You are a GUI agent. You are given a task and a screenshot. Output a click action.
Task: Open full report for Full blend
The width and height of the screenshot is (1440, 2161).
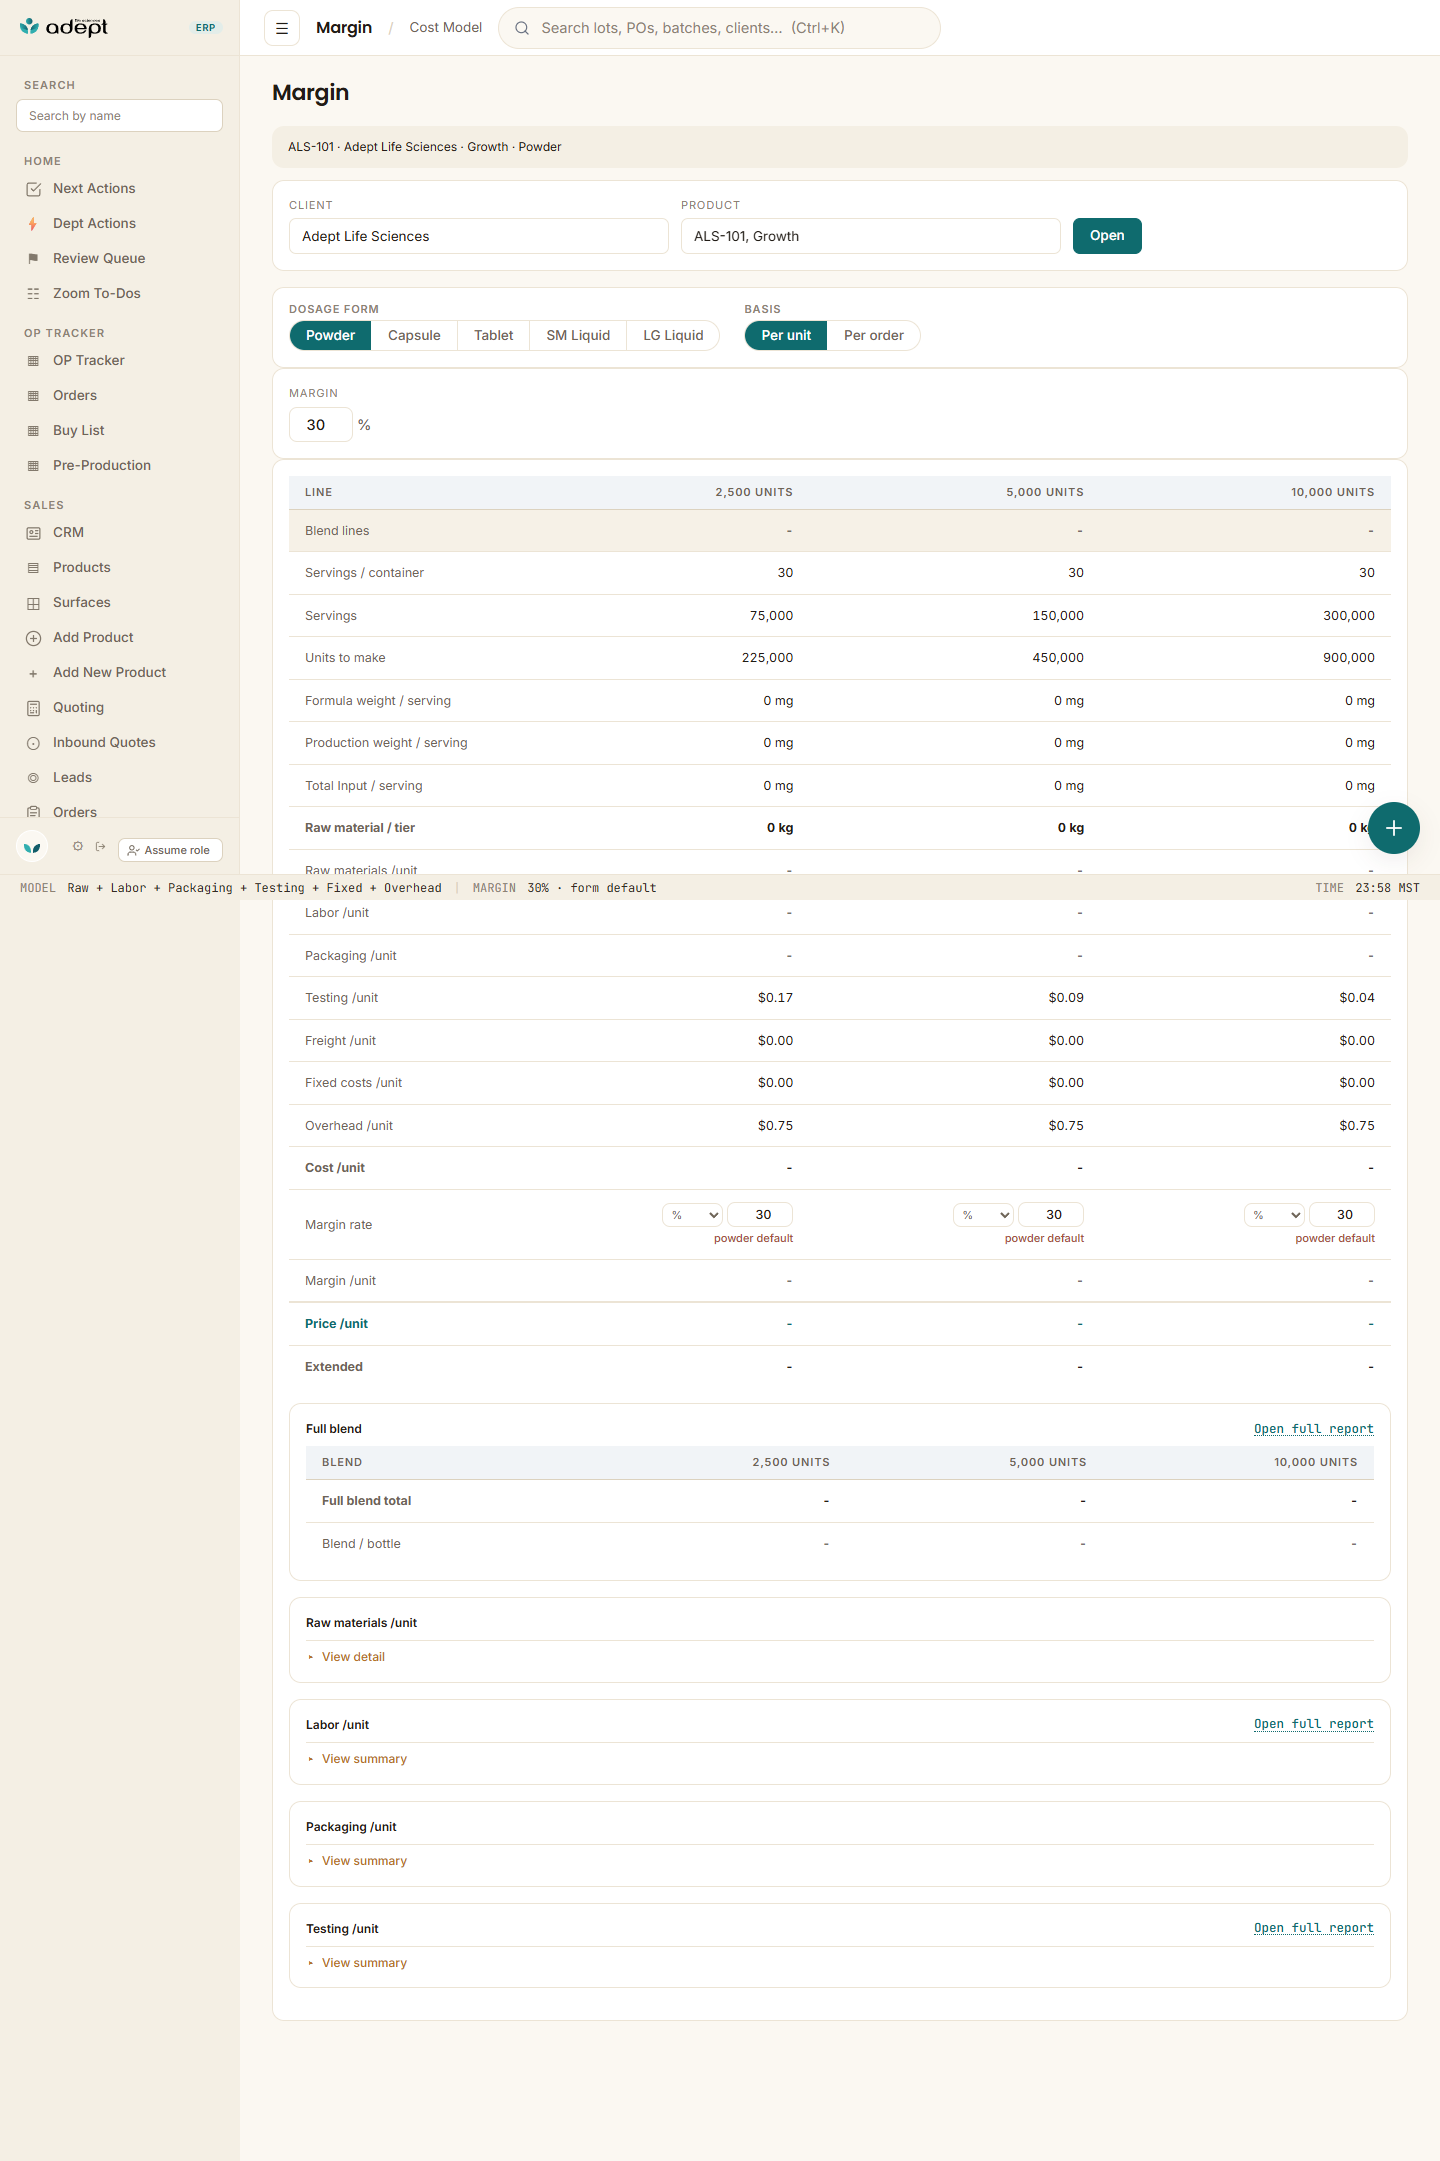(1314, 1429)
